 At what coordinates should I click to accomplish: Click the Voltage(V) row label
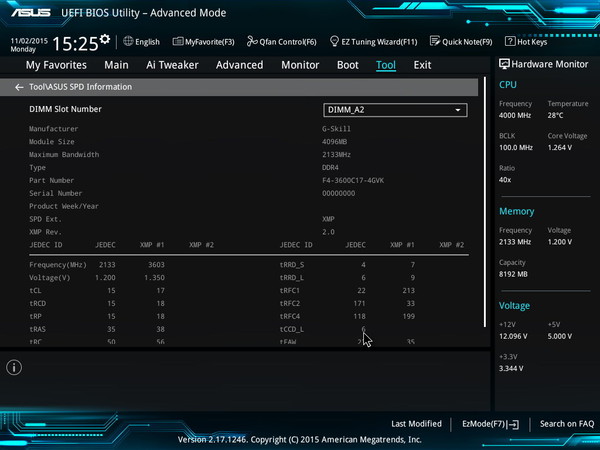50,278
